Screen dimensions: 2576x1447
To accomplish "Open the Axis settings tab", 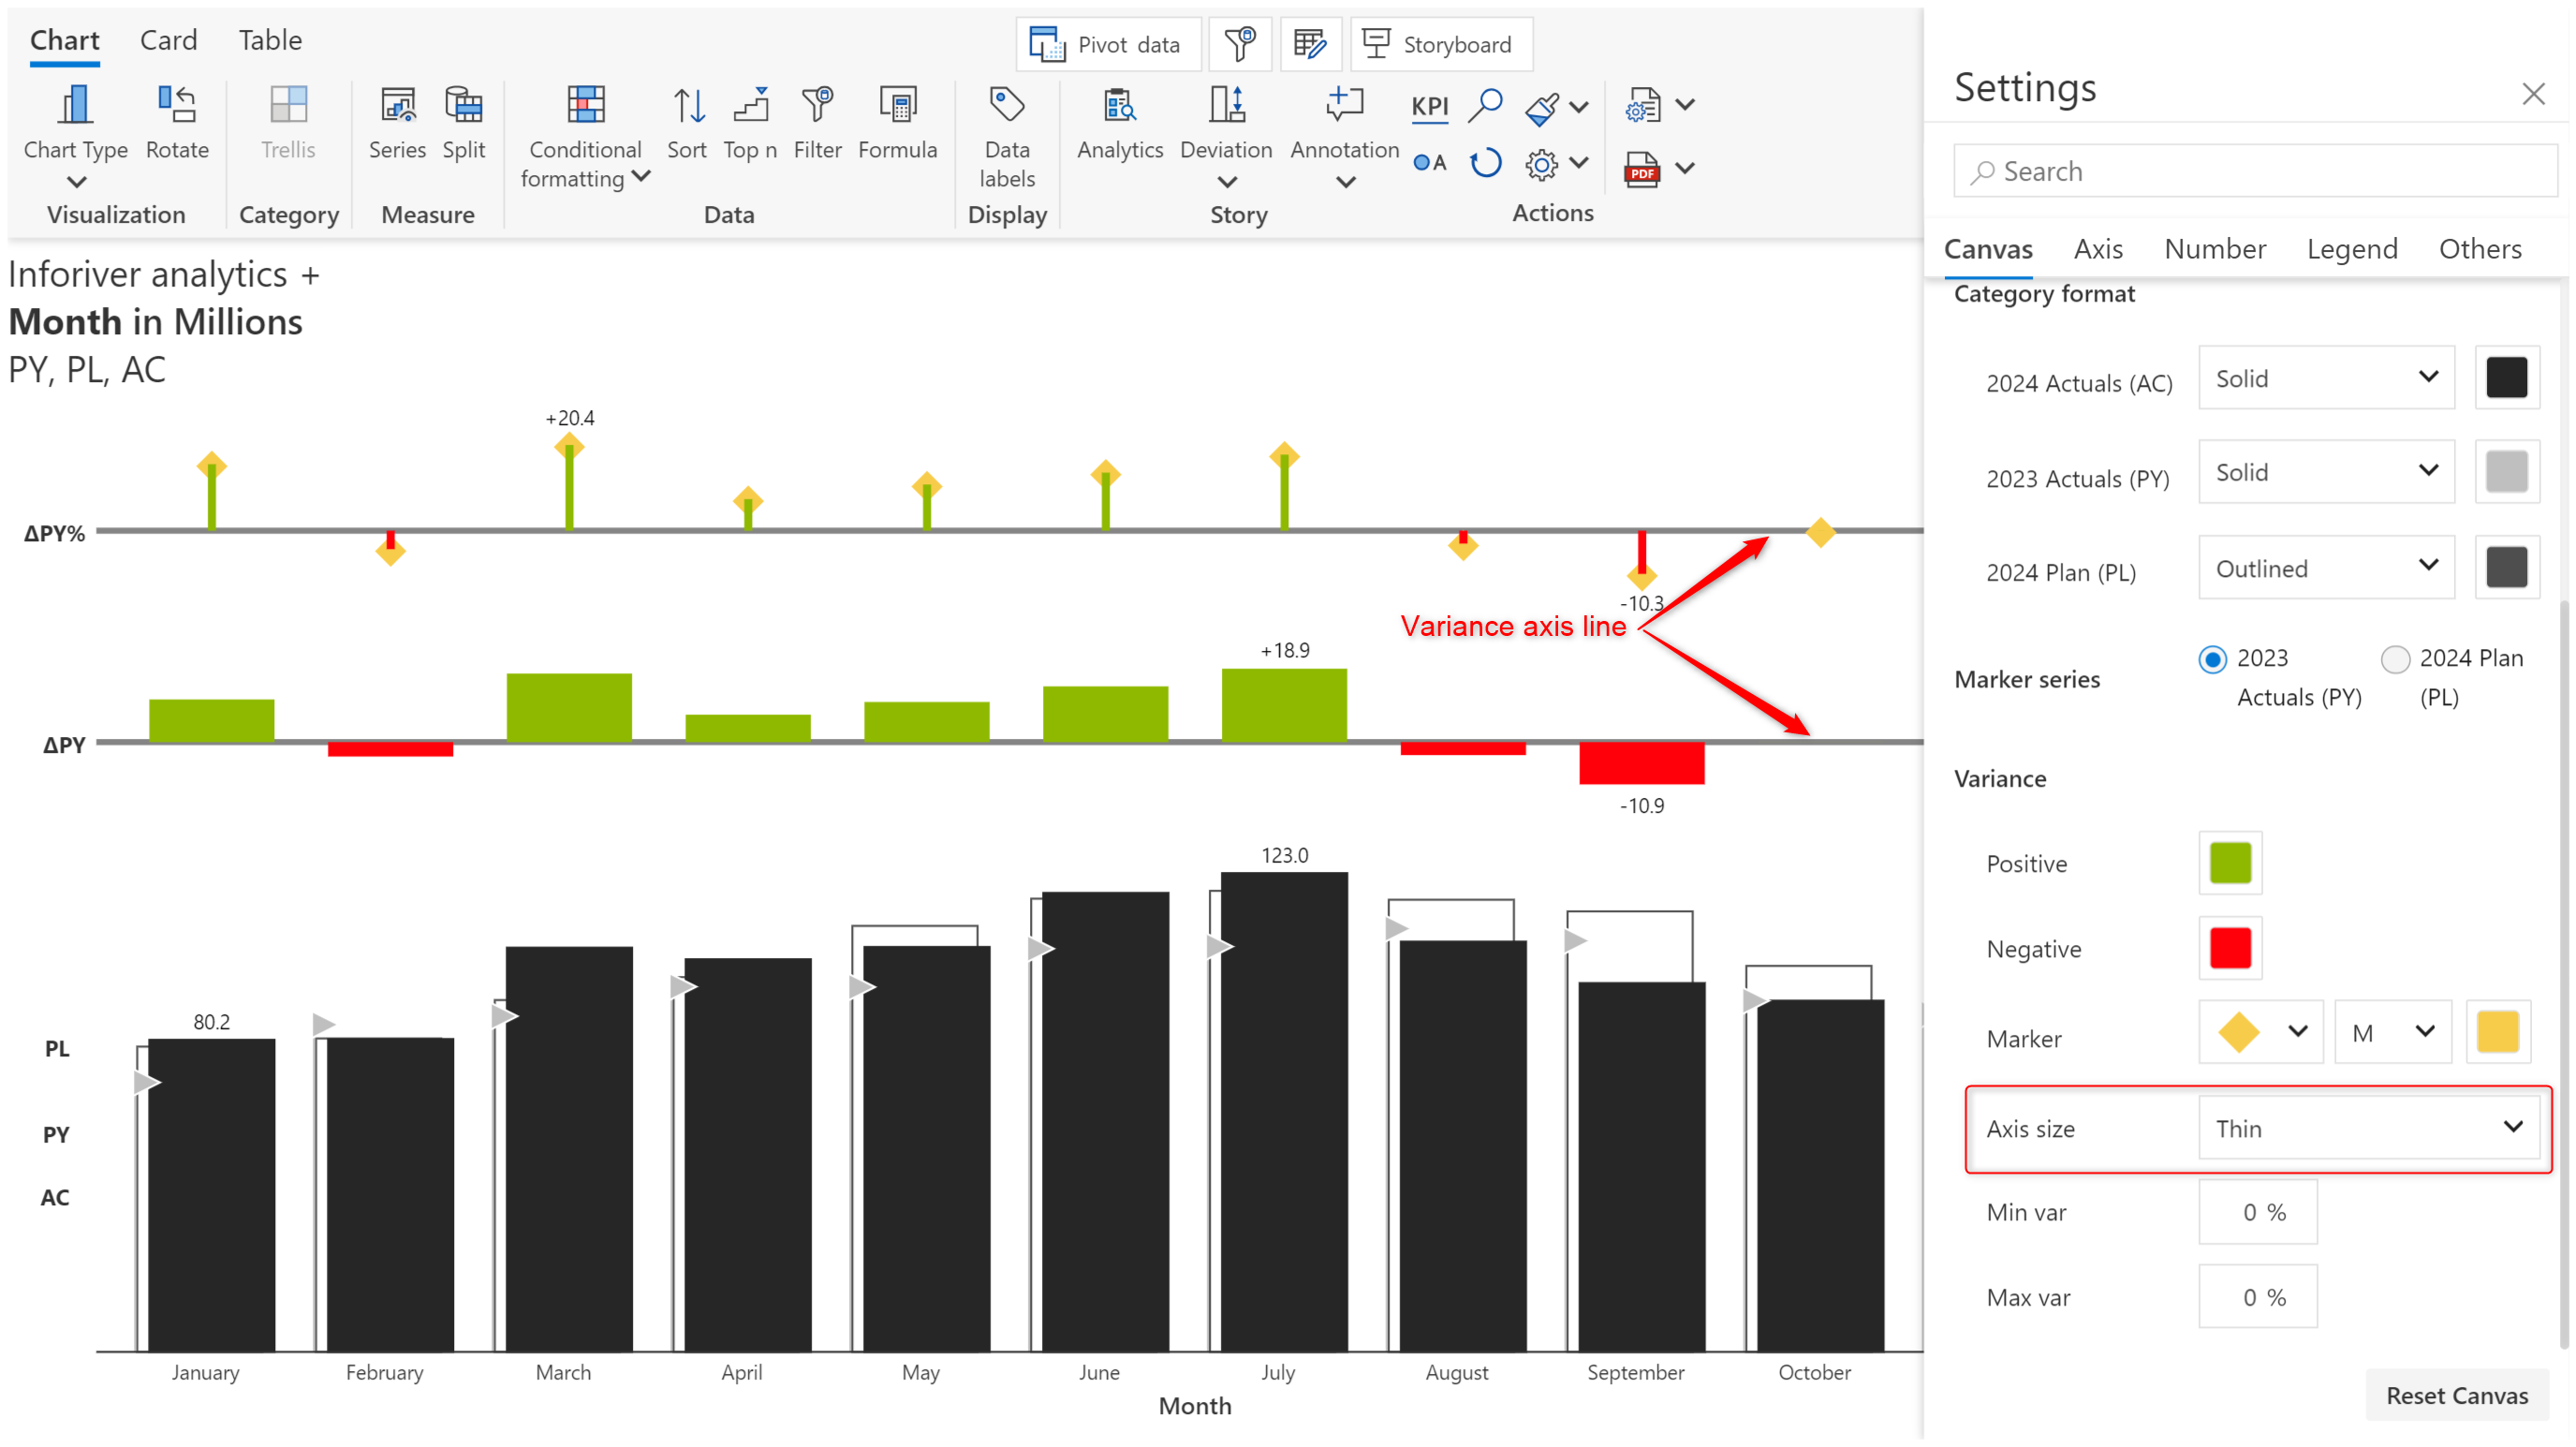I will pos(2098,249).
